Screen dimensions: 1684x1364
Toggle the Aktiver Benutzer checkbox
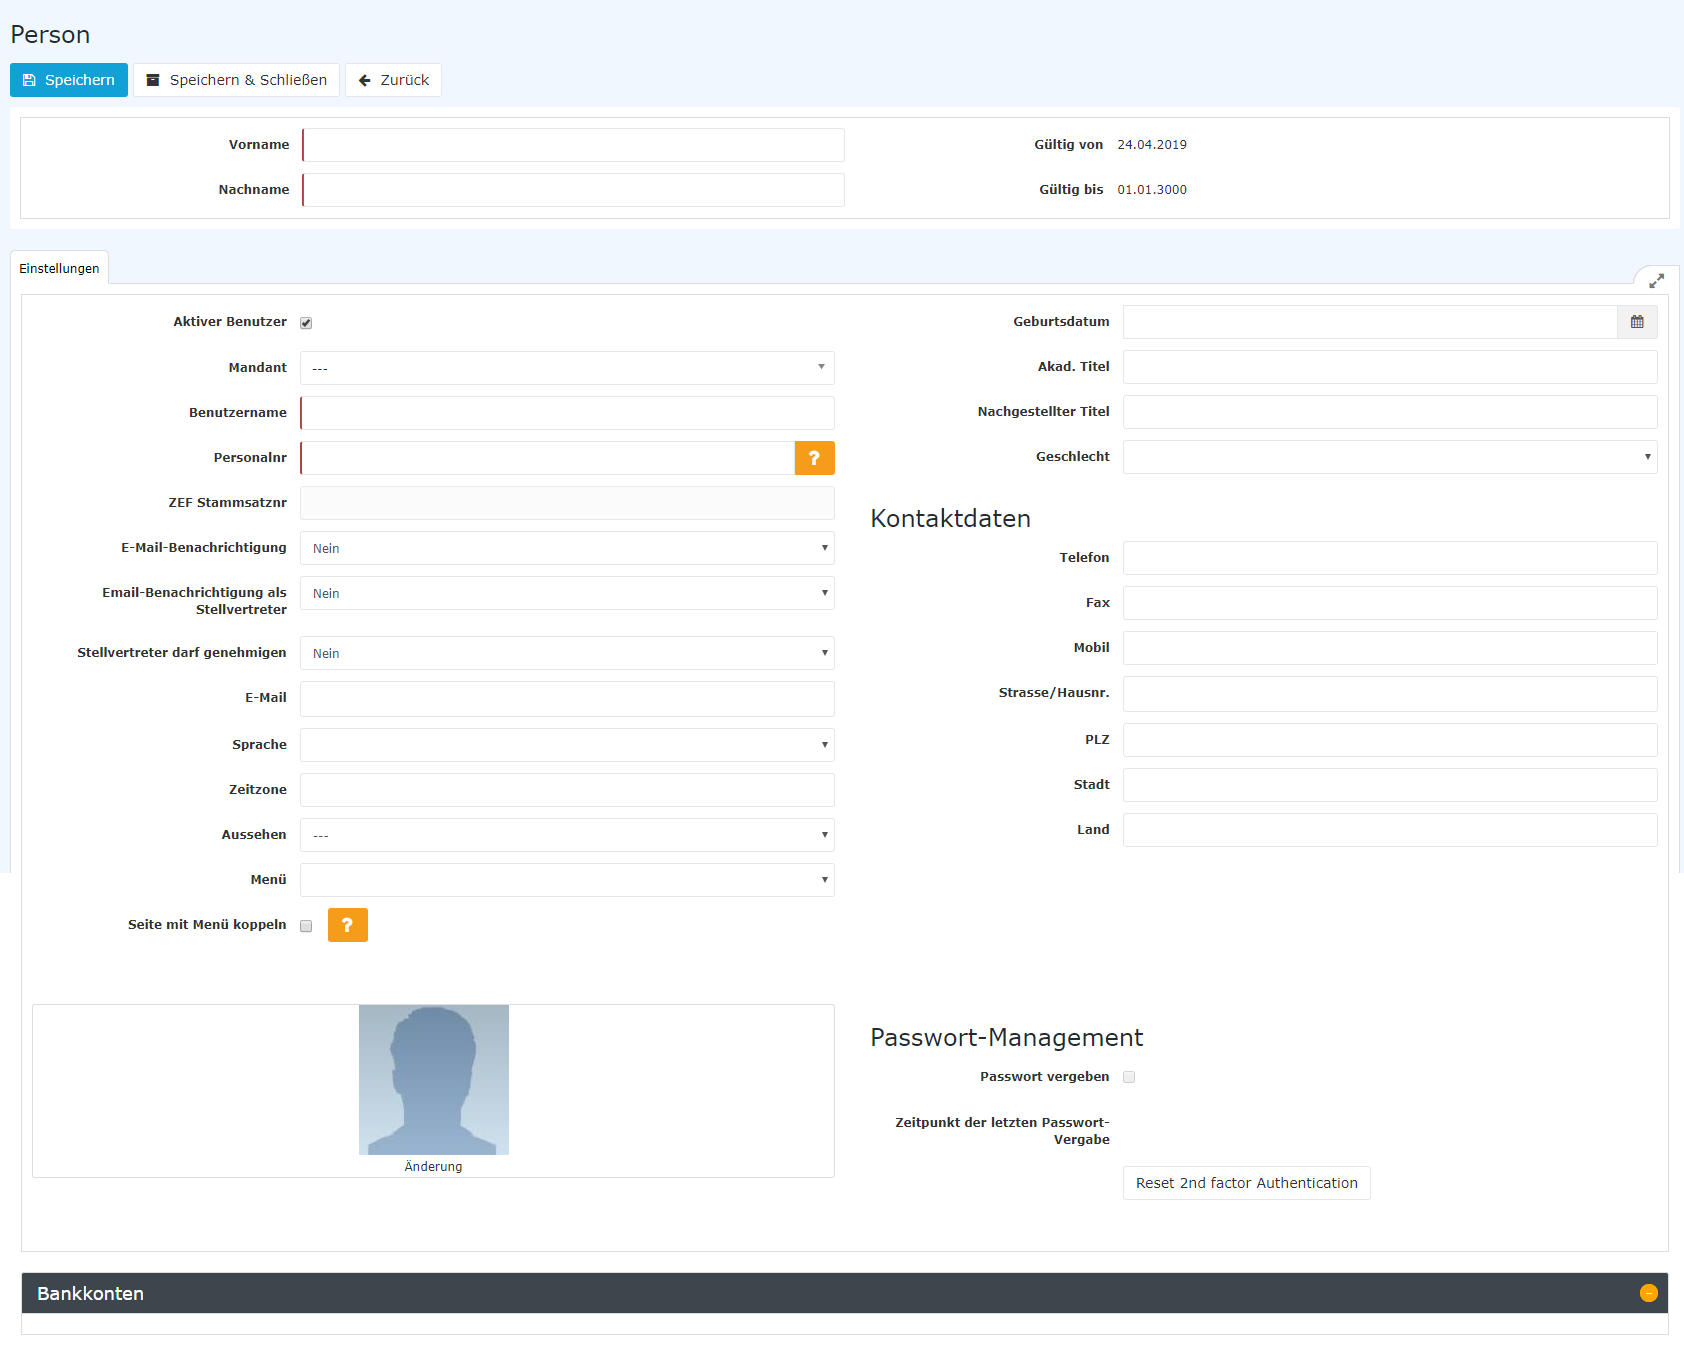click(306, 323)
